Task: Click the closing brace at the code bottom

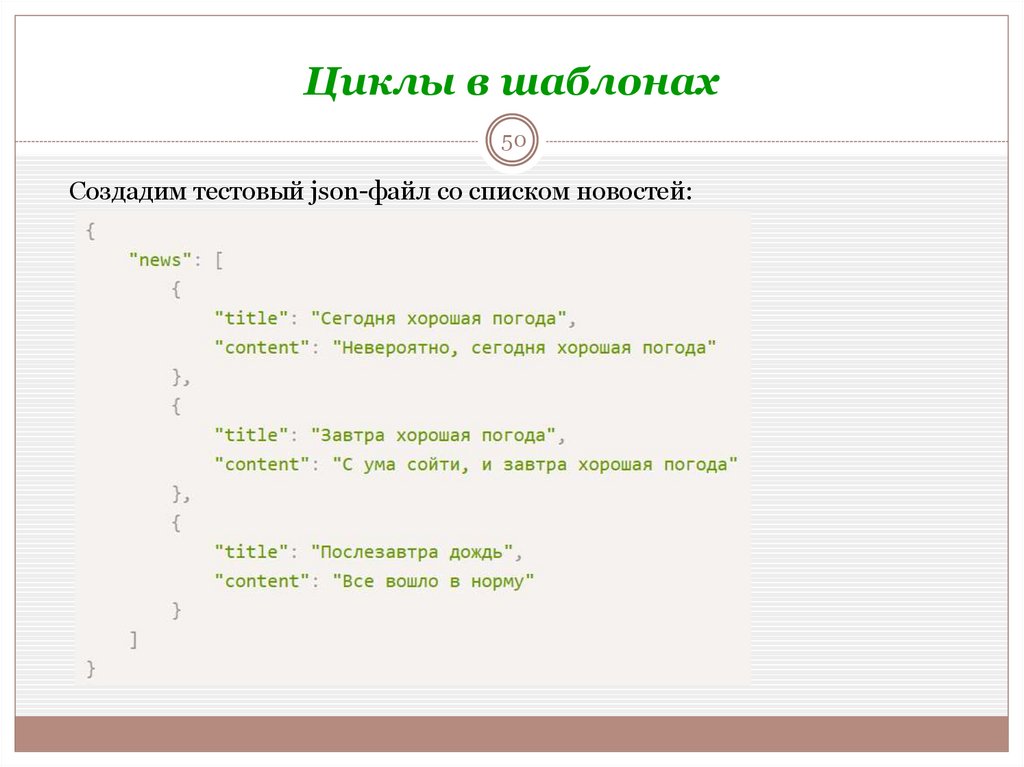Action: point(91,668)
